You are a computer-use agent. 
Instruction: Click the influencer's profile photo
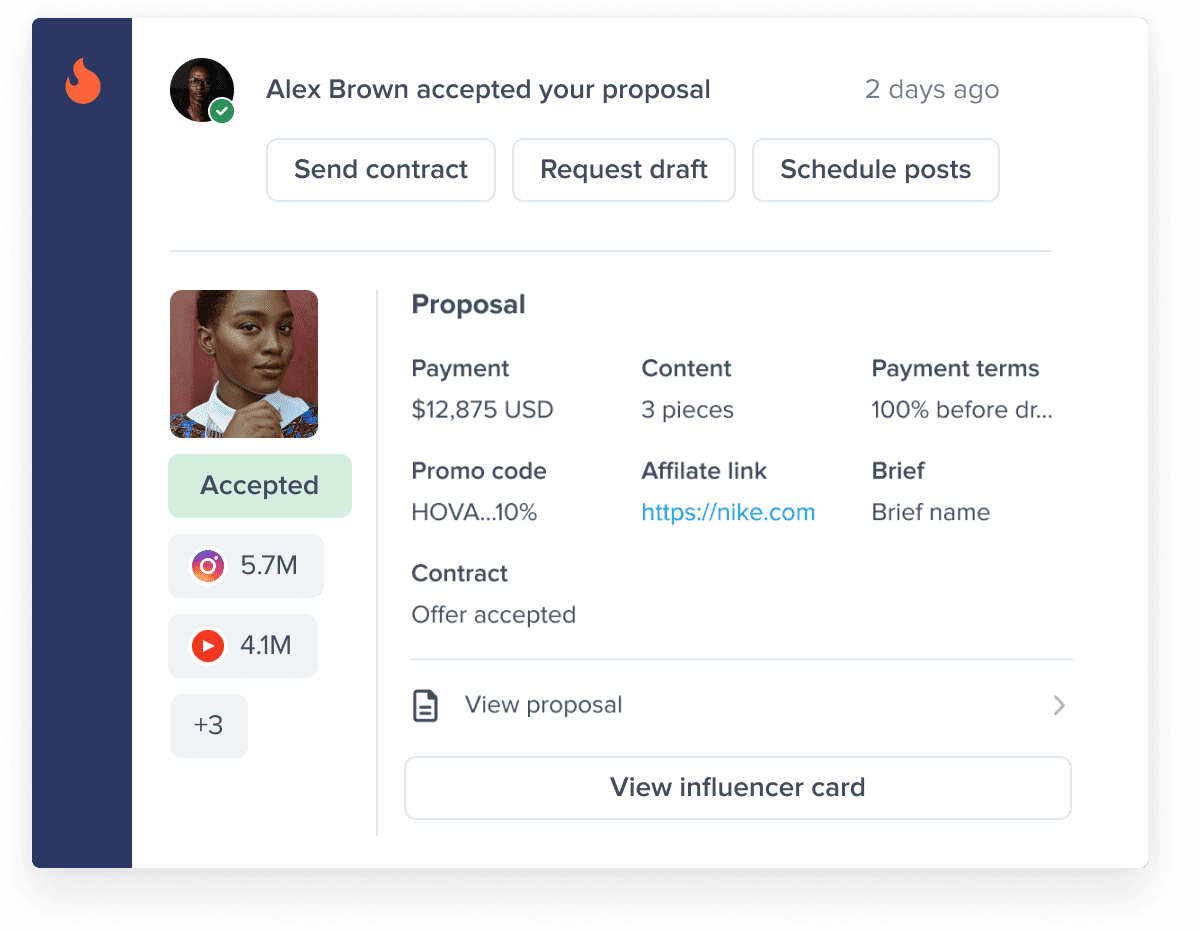click(x=243, y=363)
